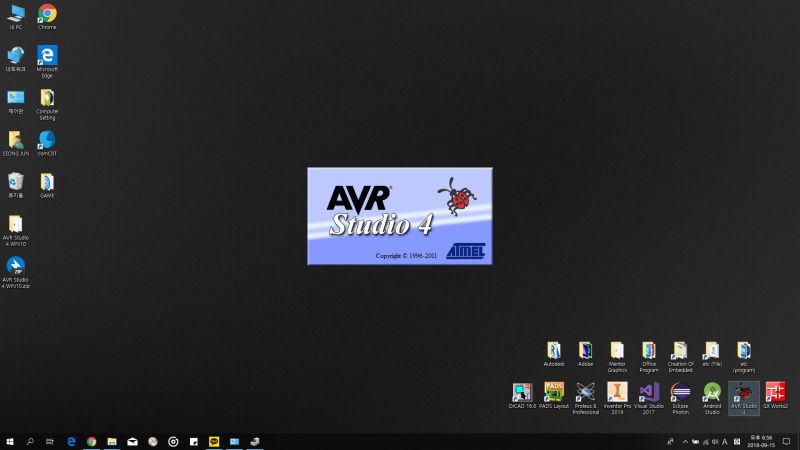The height and width of the screenshot is (450, 800).
Task: Select the Network desktop icon
Action: point(15,59)
